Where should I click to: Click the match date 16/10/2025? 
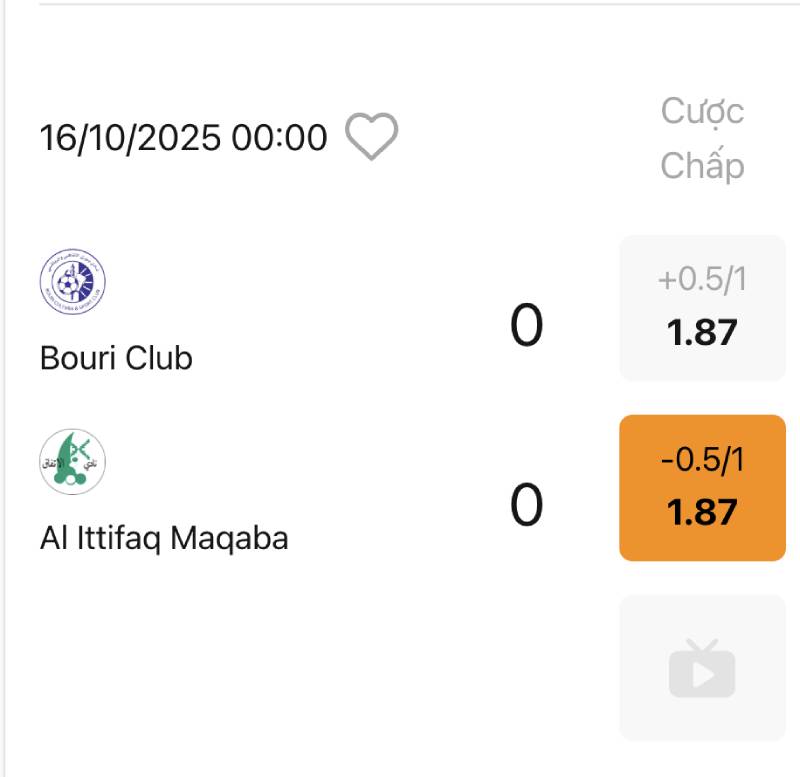(x=130, y=138)
